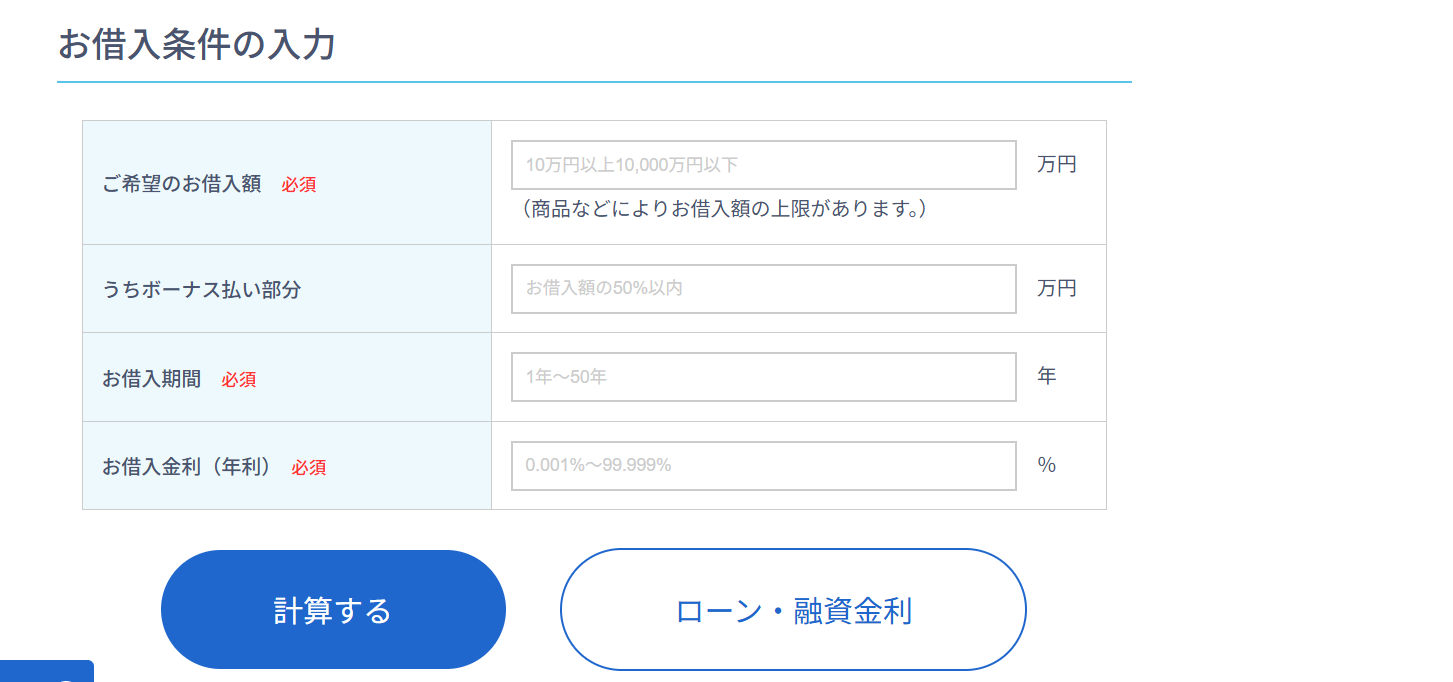Focus the お借入金利 percent input field
Screen dimensions: 1453x682
pos(763,466)
